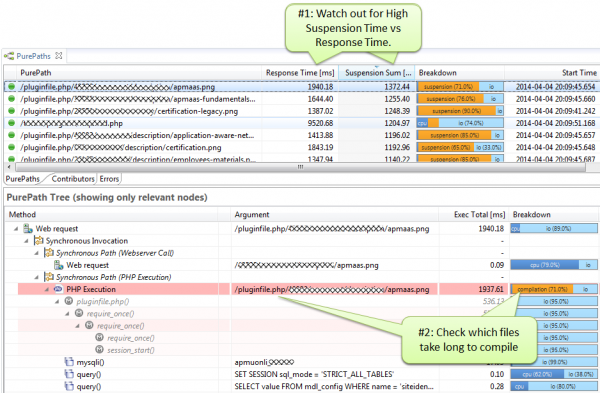This screenshot has height=393, width=600.
Task: Sort by Suspension Sum column header
Action: 377,73
